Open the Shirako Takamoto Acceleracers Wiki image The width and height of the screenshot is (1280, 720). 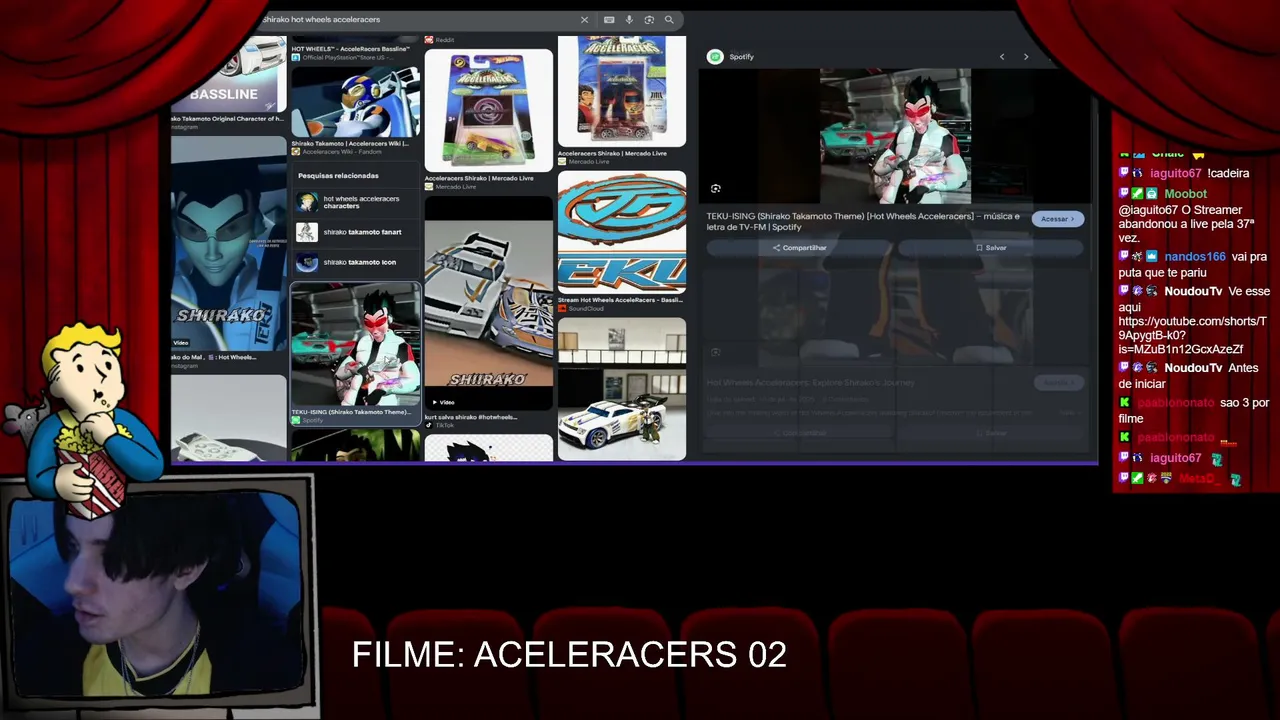pyautogui.click(x=355, y=101)
